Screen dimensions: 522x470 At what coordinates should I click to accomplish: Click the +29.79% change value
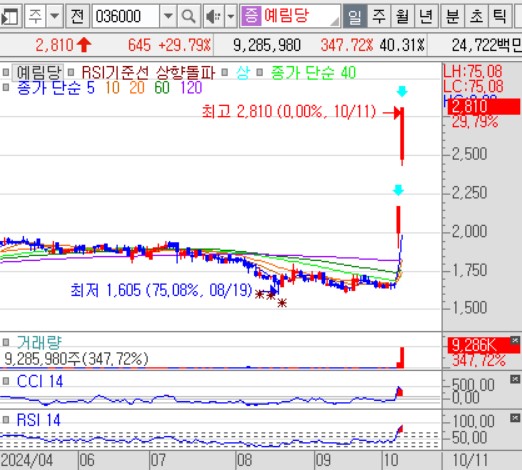click(185, 45)
